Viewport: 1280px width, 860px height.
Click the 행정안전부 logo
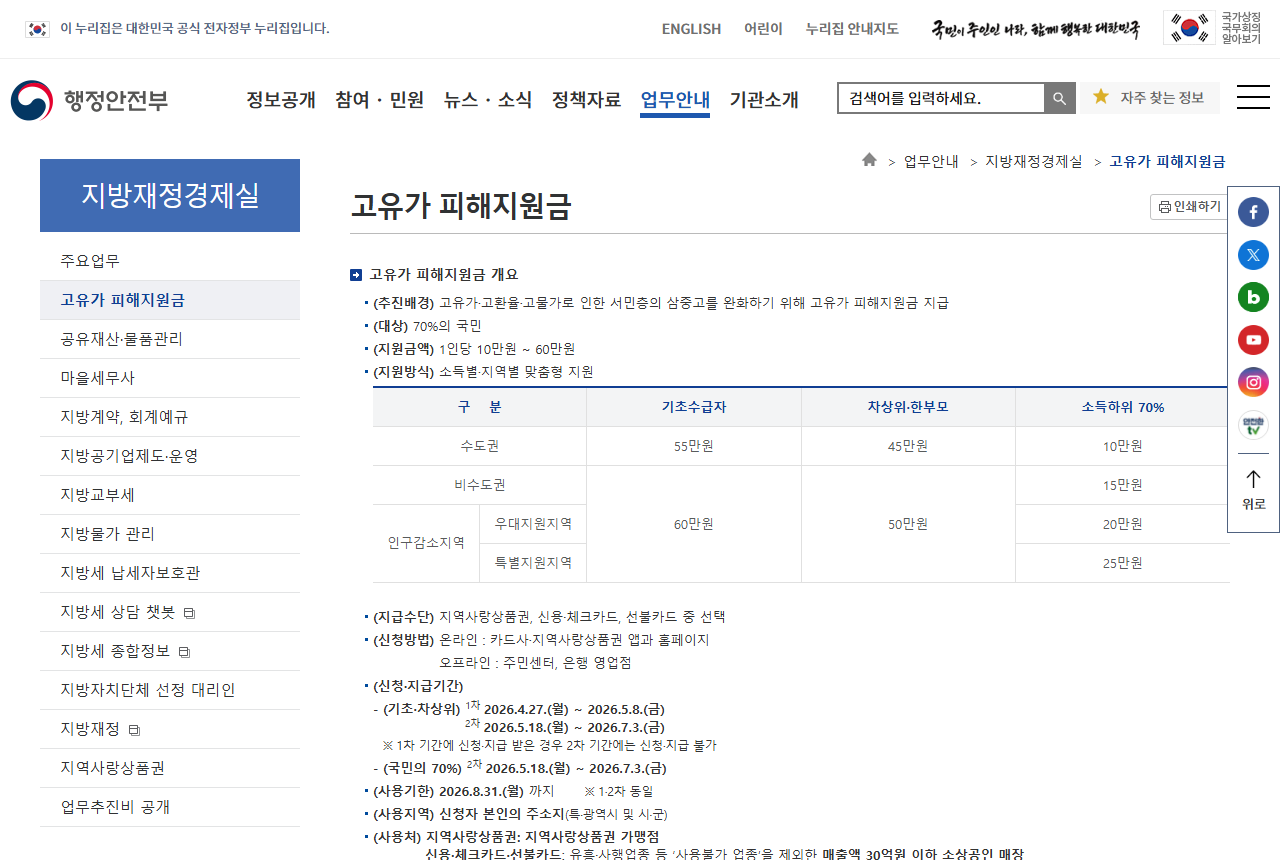(90, 100)
